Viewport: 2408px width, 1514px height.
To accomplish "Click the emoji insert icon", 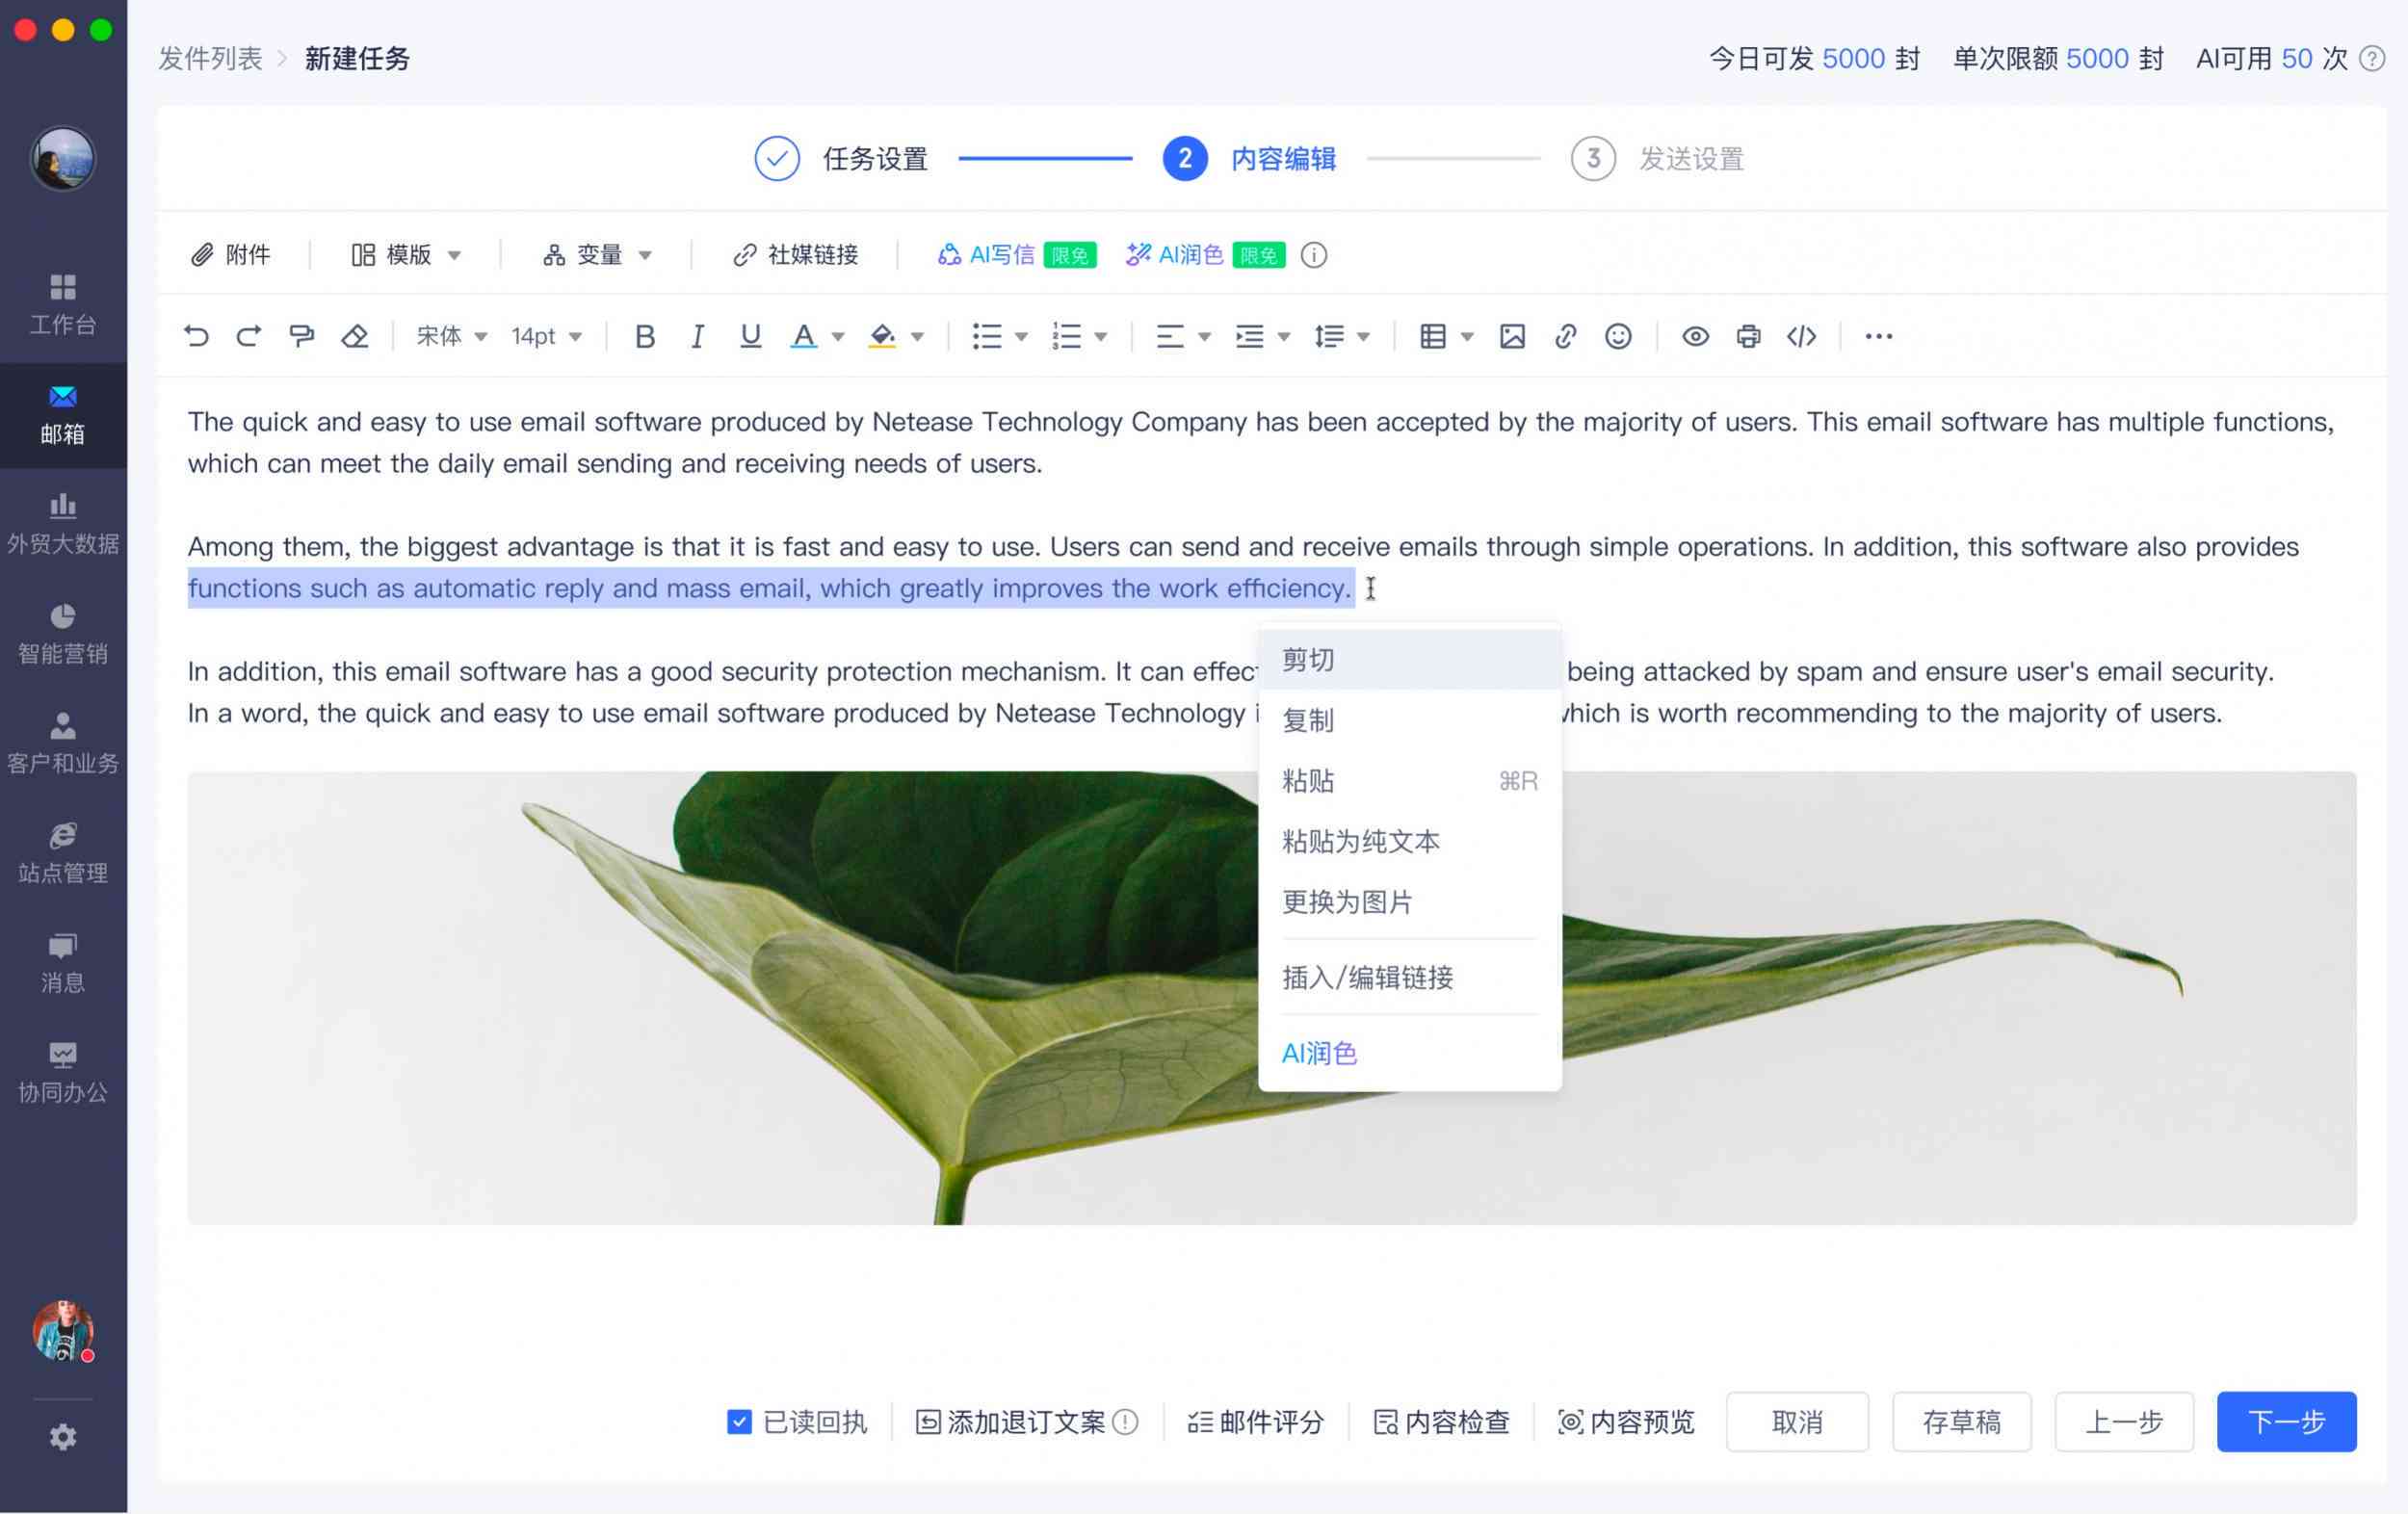I will [1620, 335].
